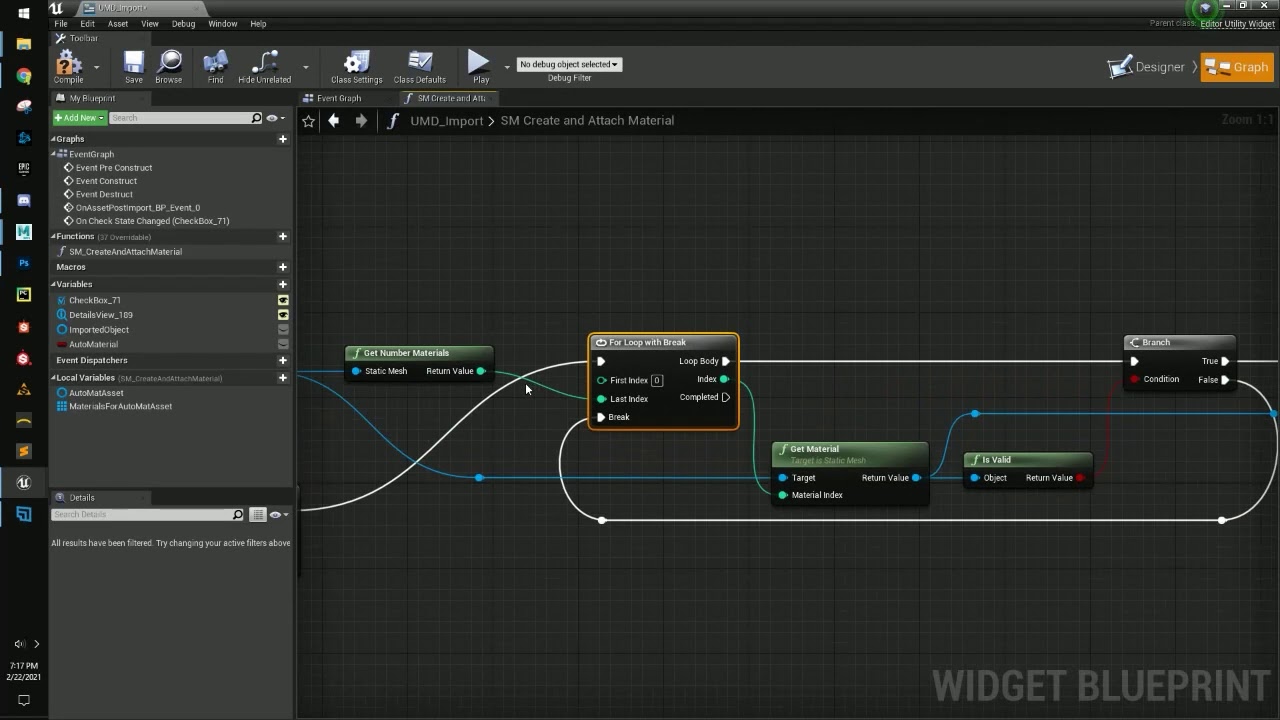Select OnAssetPostImport_BP_Event_0 entry
The image size is (1280, 720).
[x=137, y=208]
